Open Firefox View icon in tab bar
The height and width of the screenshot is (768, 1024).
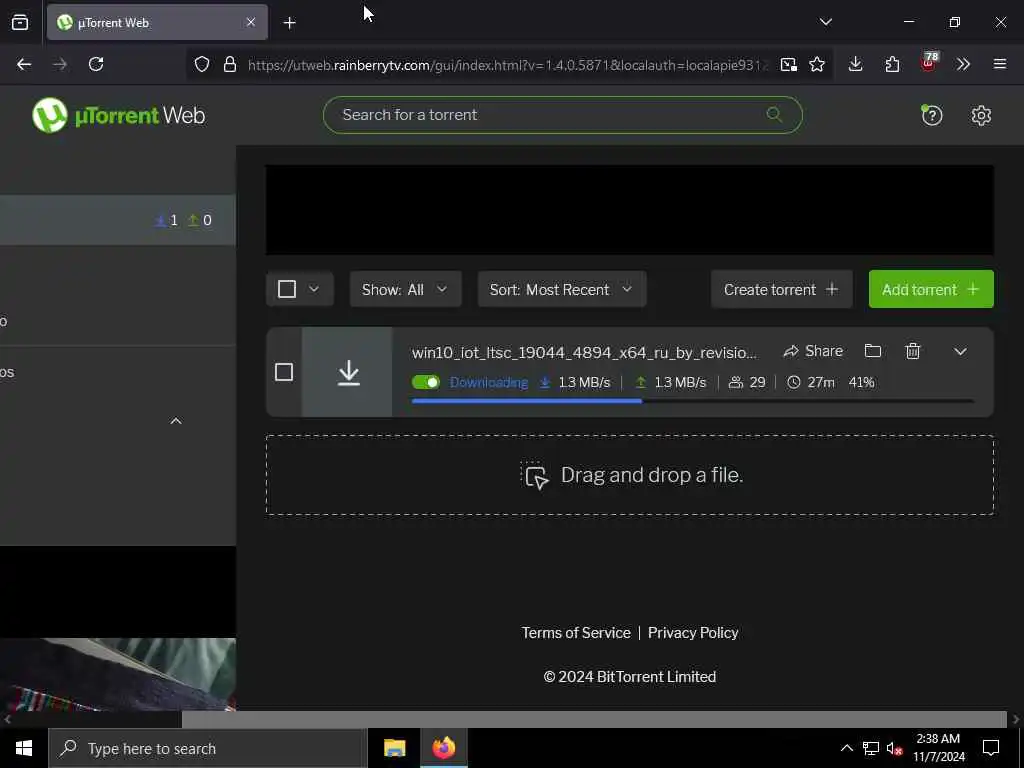(x=20, y=22)
